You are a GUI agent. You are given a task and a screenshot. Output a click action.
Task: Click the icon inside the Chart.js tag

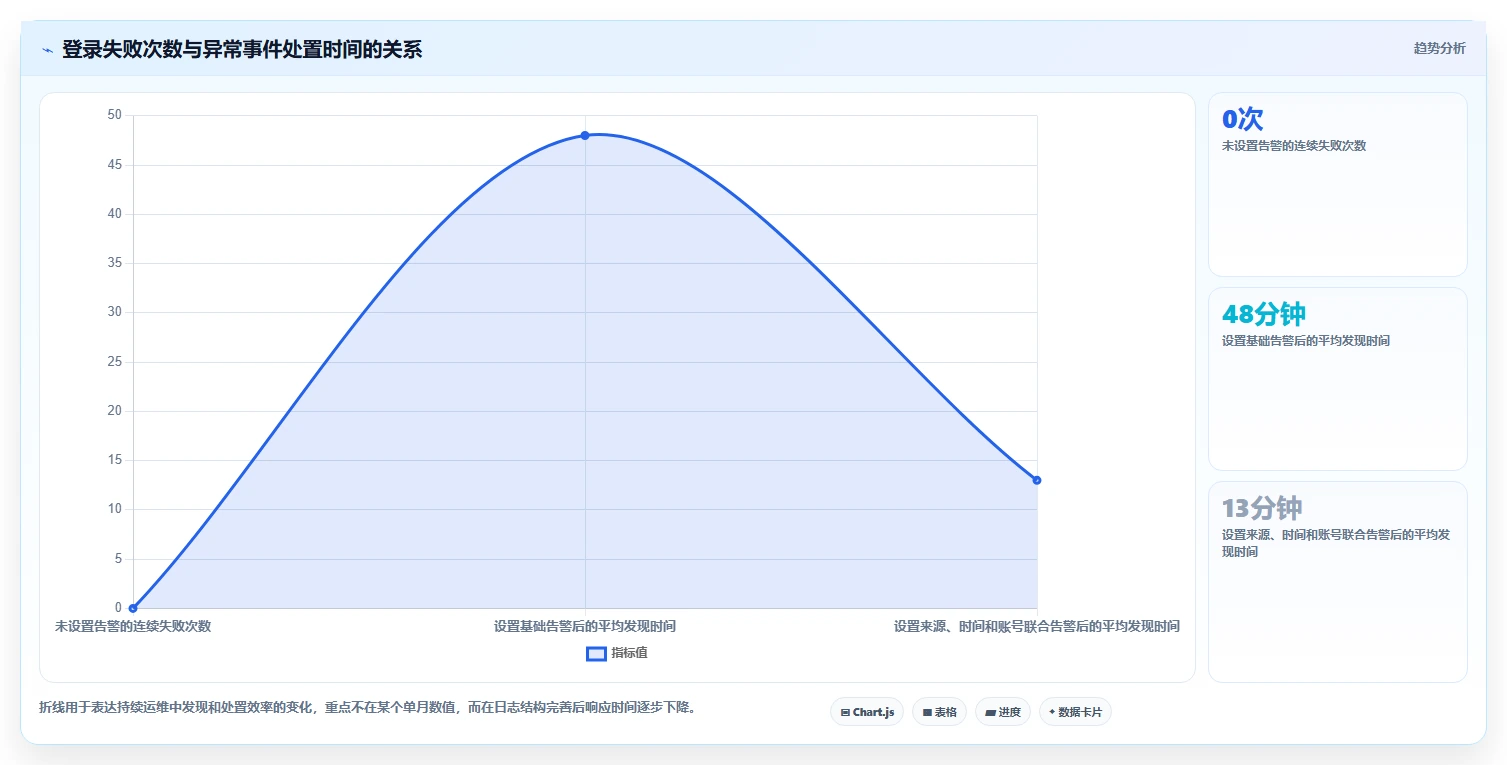845,713
